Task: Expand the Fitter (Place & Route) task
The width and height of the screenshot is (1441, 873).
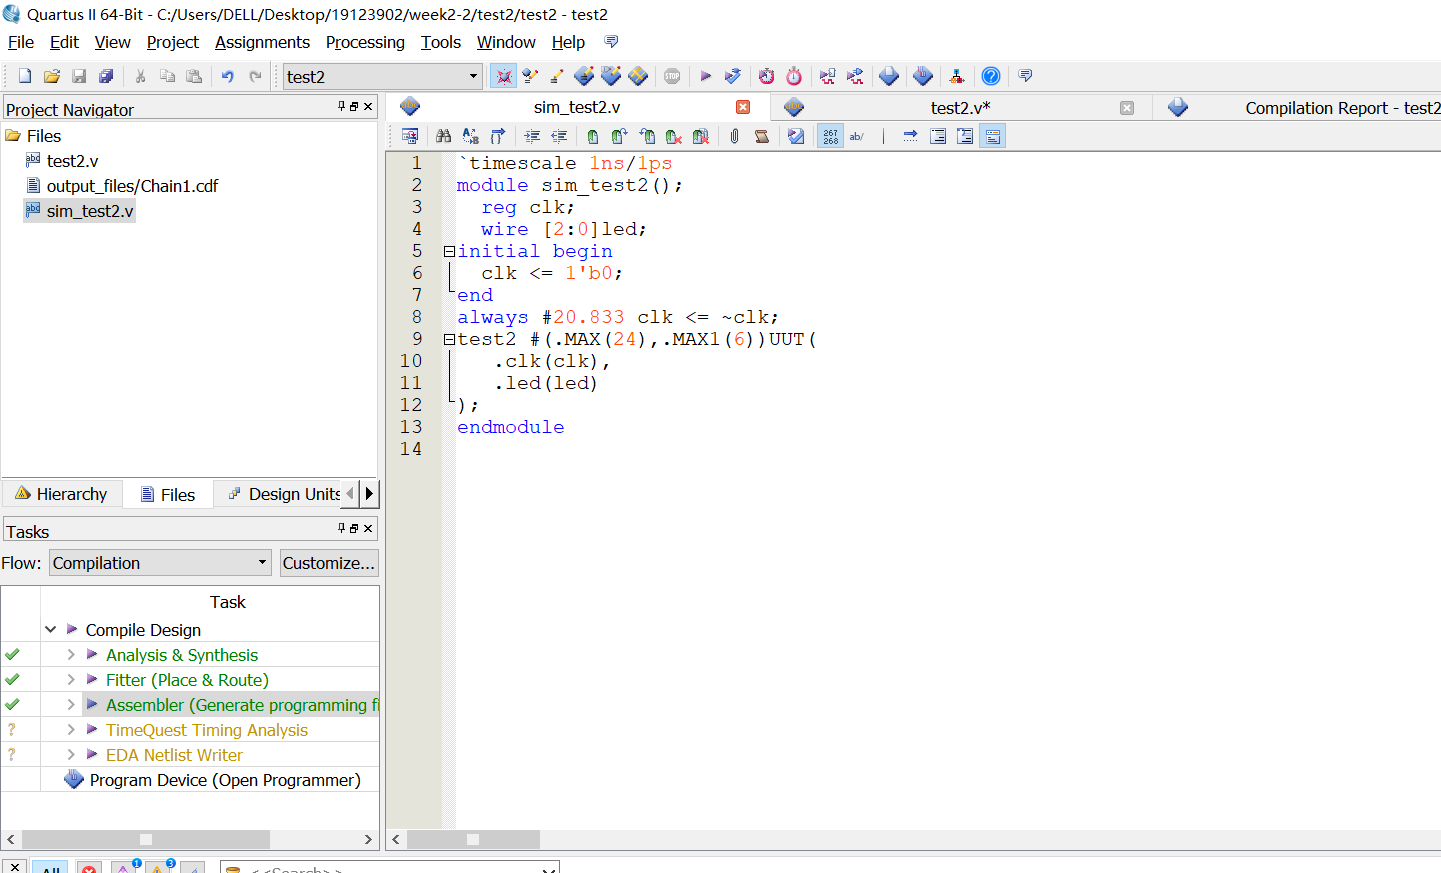Action: [71, 680]
